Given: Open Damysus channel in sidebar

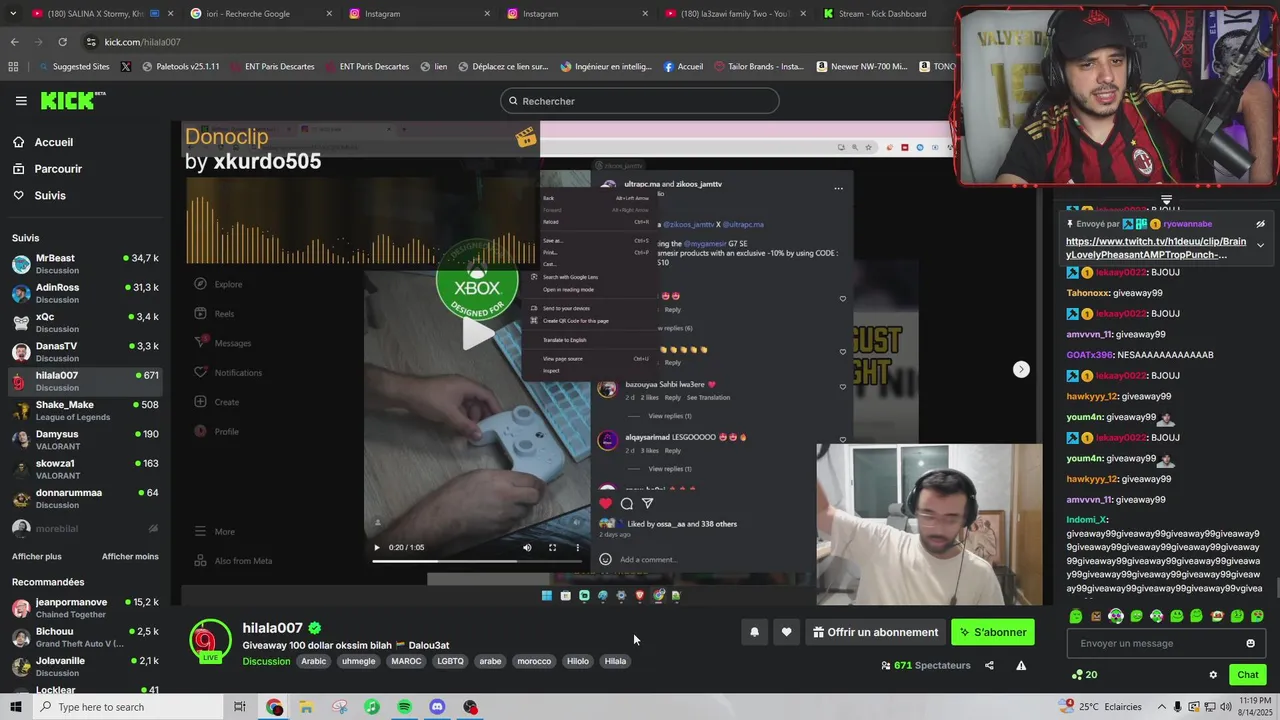Looking at the screenshot, I should tap(85, 440).
